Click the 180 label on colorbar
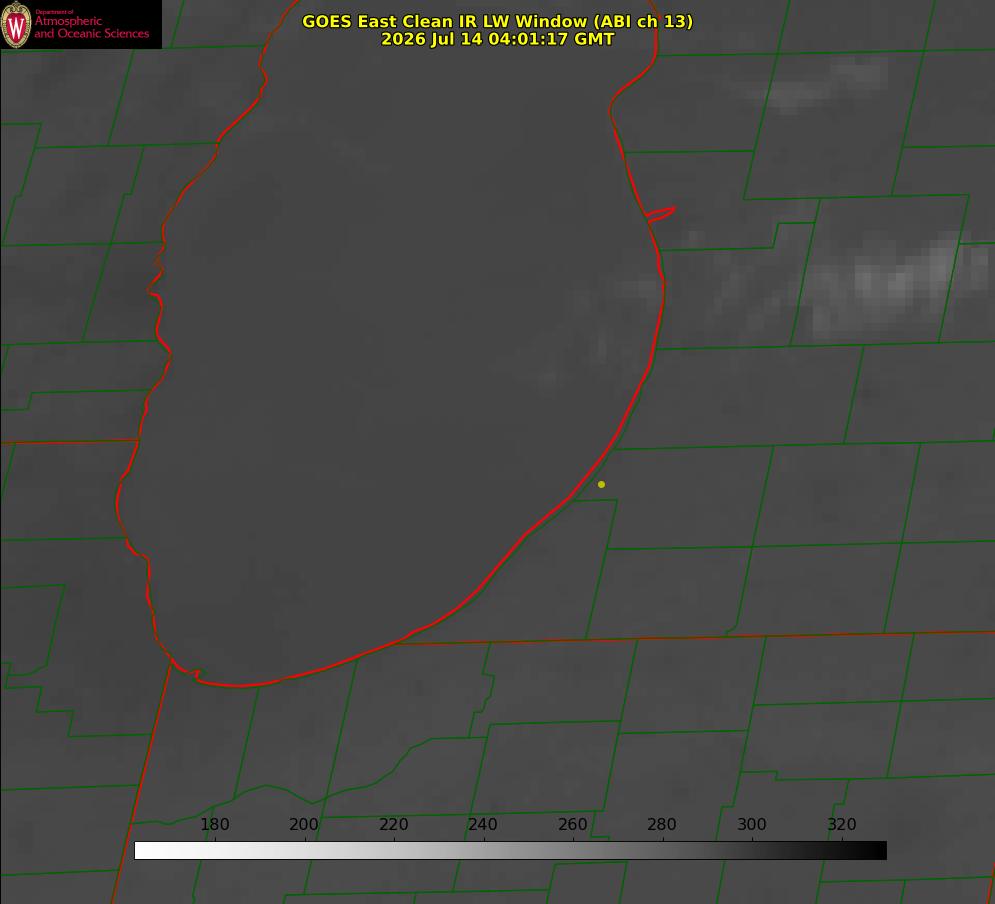The height and width of the screenshot is (904, 995). pos(214,824)
